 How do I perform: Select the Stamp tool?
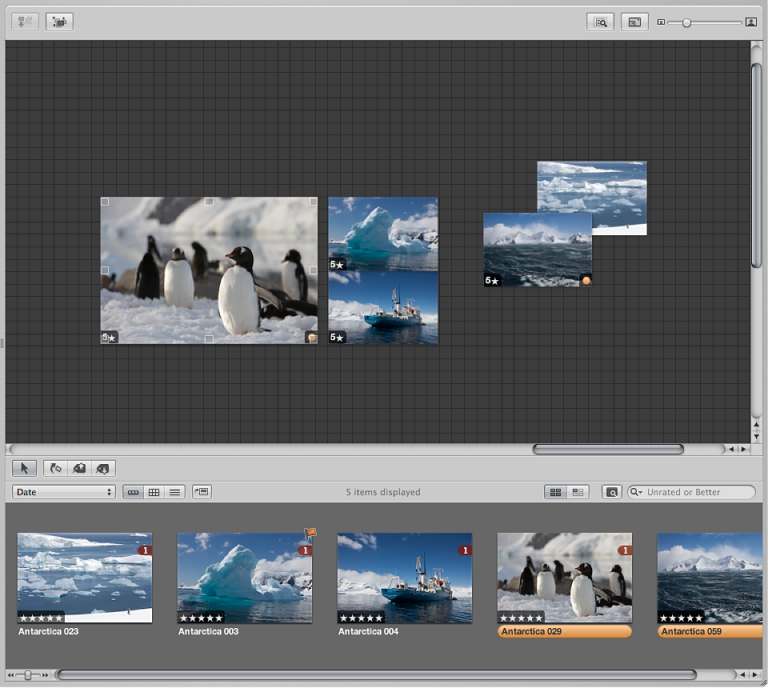point(103,467)
